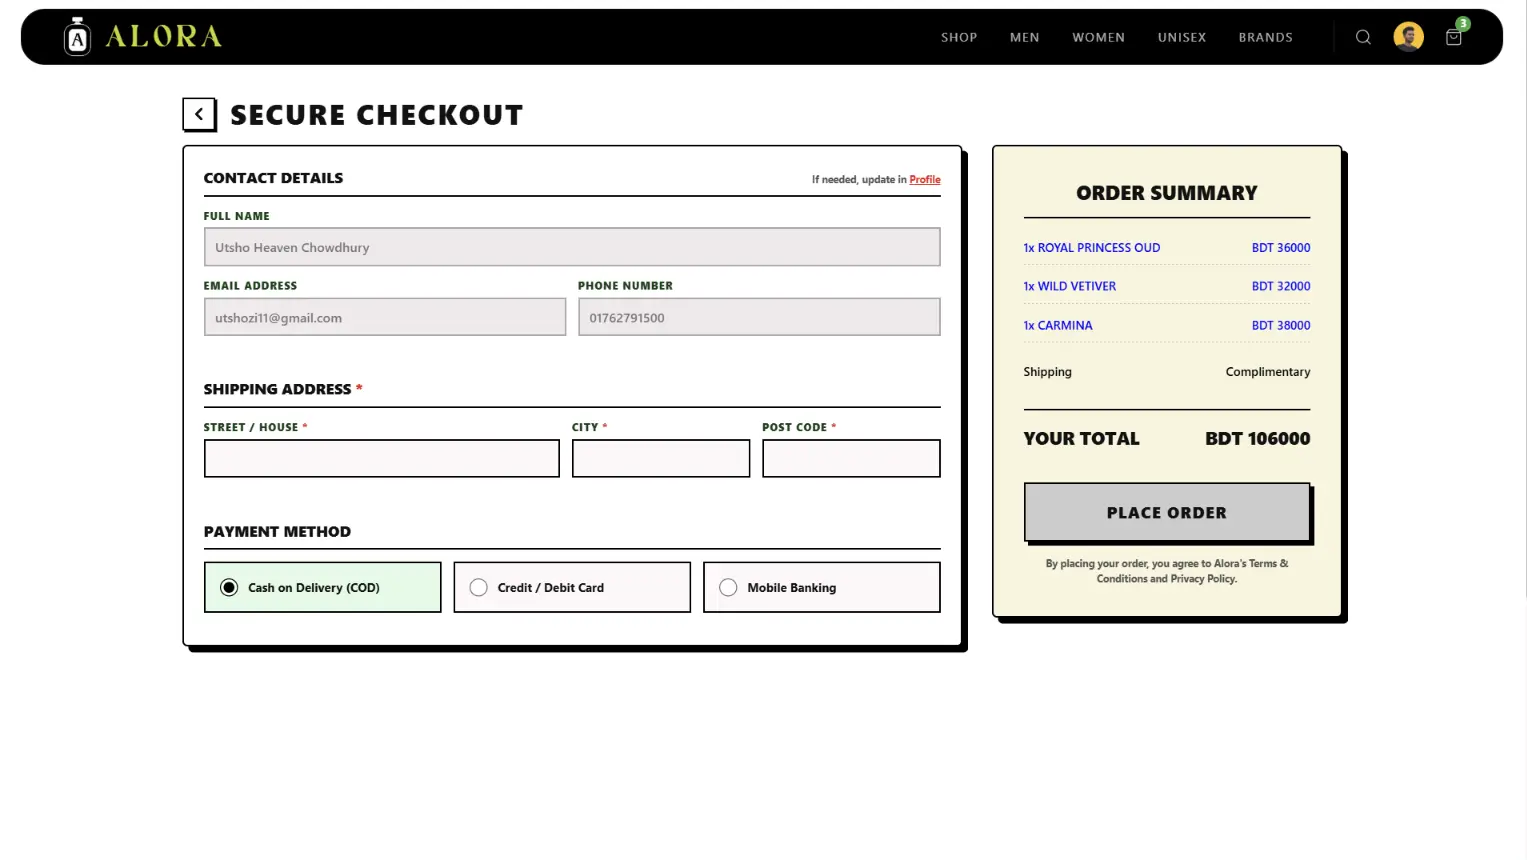Image resolution: width=1527 pixels, height=861 pixels.
Task: Click the ORDER SUMMARY heading
Action: (1166, 193)
